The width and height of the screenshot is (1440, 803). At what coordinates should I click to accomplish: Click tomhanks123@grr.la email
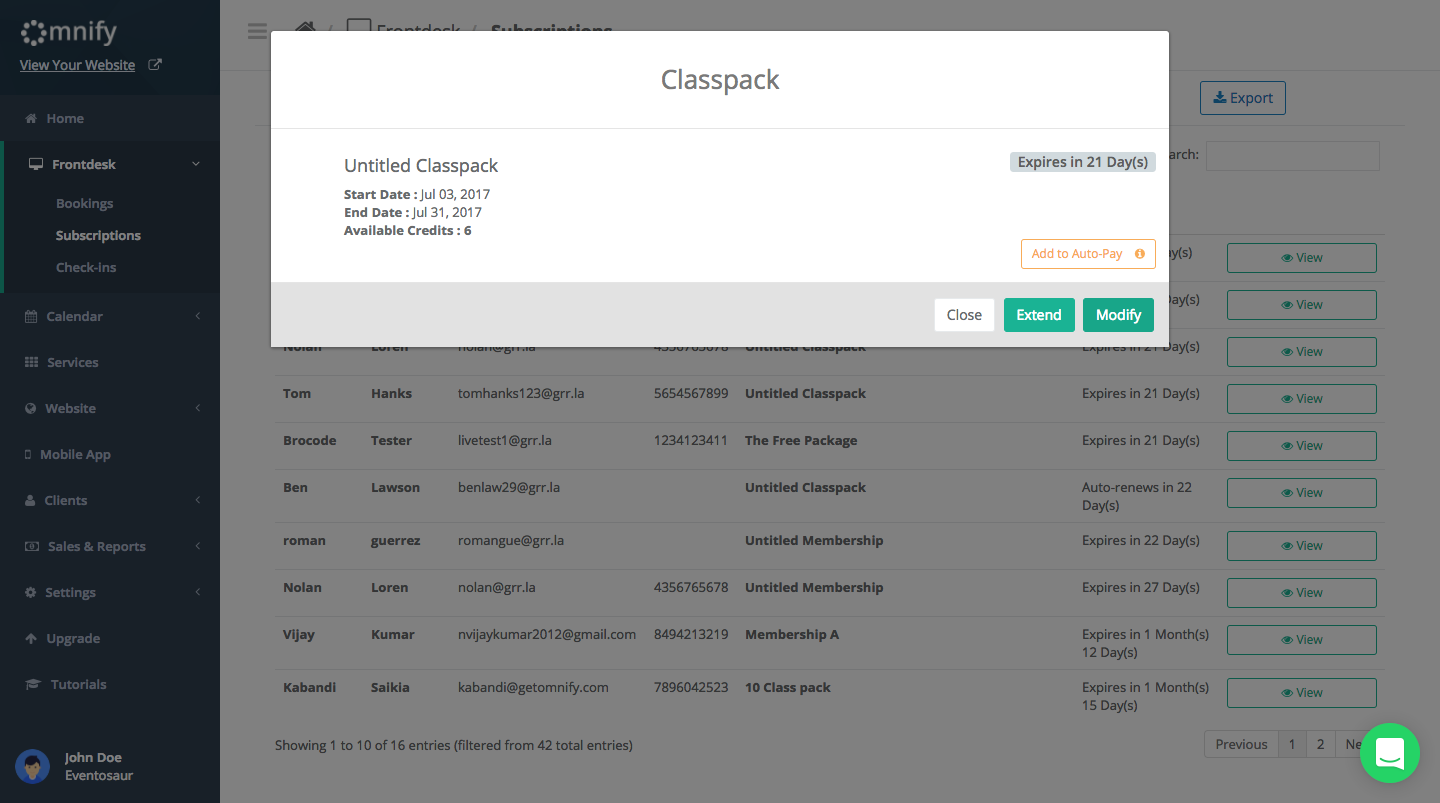[521, 393]
